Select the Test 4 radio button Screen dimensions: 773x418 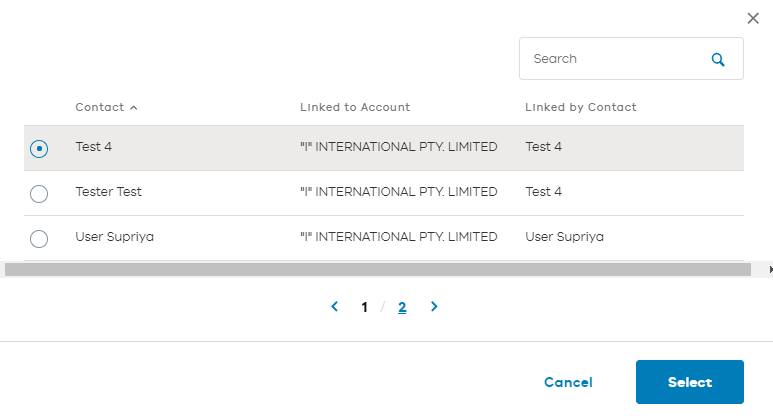[39, 148]
